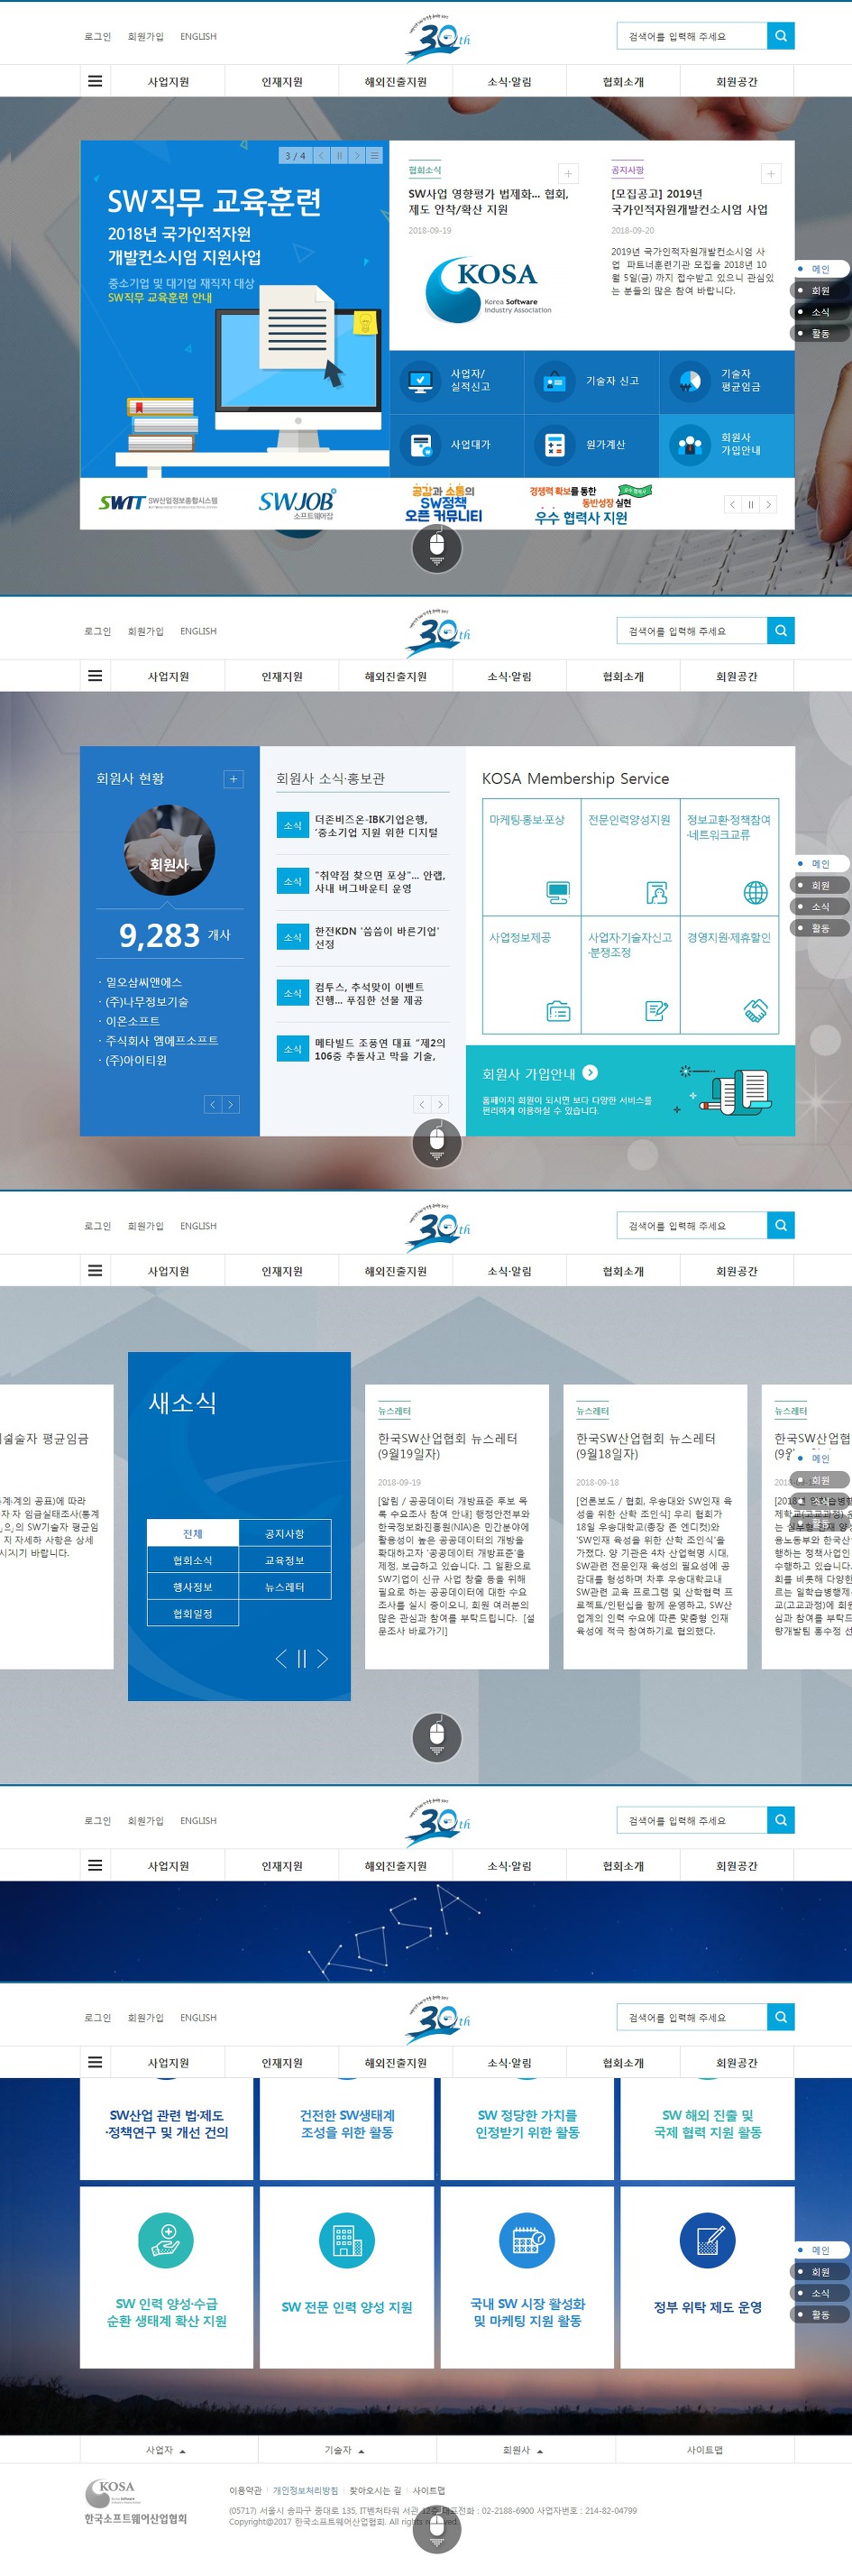Click the plus icon next to 회원사 현황
The height and width of the screenshot is (2576, 852).
[x=233, y=779]
